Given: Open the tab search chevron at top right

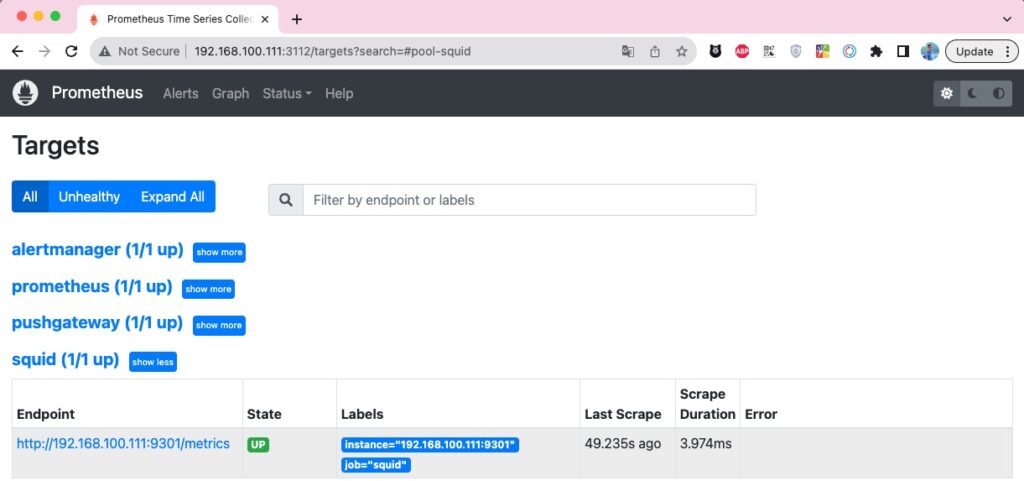Looking at the screenshot, I should 1006,19.
